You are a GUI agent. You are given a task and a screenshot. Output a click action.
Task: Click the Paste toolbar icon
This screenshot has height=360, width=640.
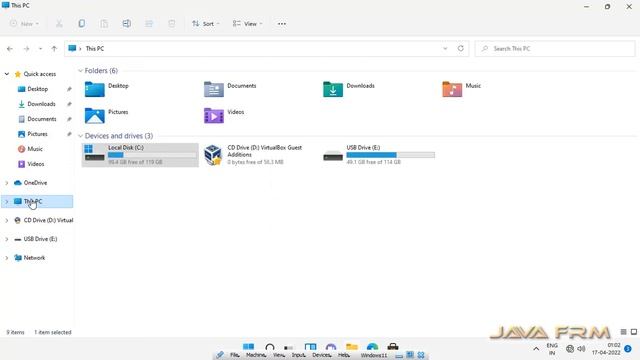[x=104, y=24]
